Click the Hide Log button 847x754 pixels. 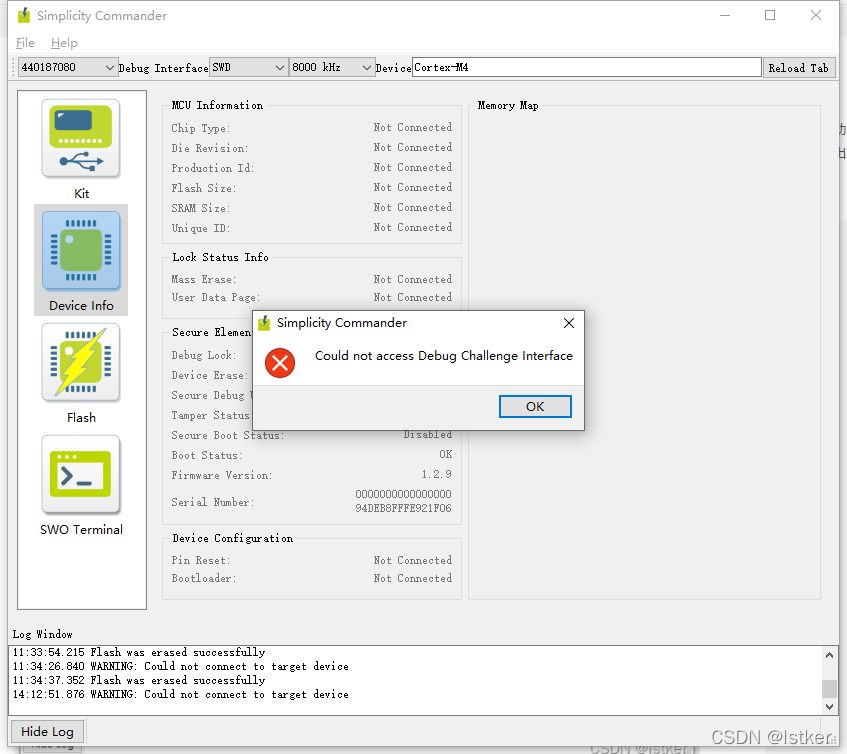(x=47, y=731)
